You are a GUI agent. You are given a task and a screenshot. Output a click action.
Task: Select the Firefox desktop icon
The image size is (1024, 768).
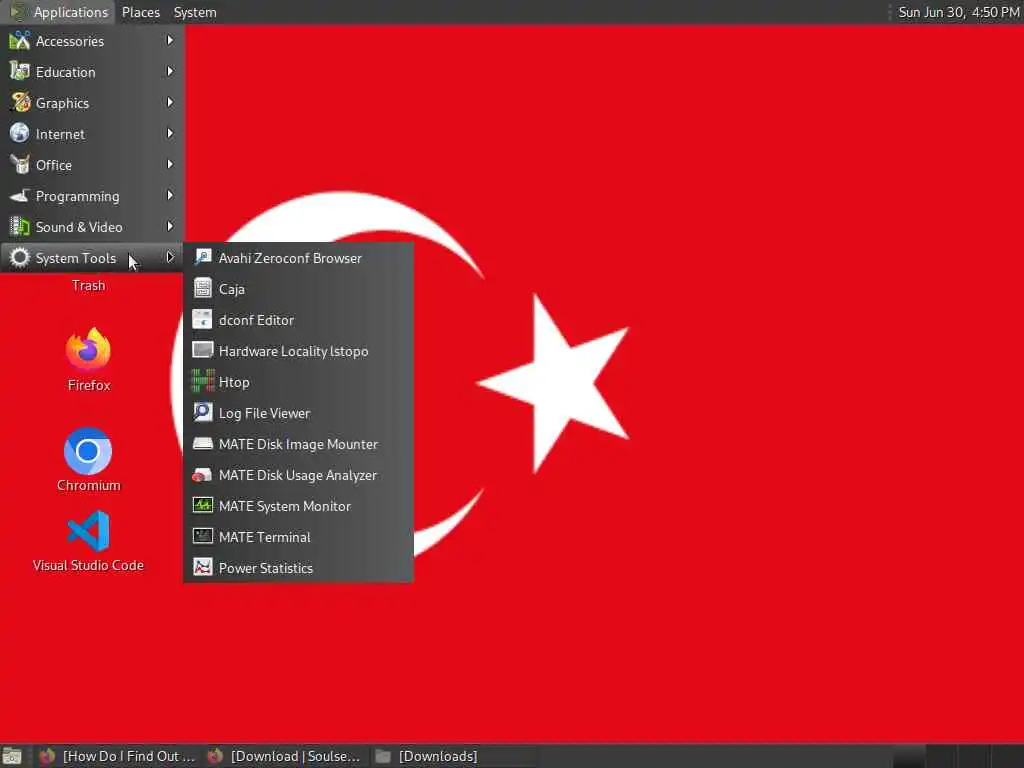(88, 349)
